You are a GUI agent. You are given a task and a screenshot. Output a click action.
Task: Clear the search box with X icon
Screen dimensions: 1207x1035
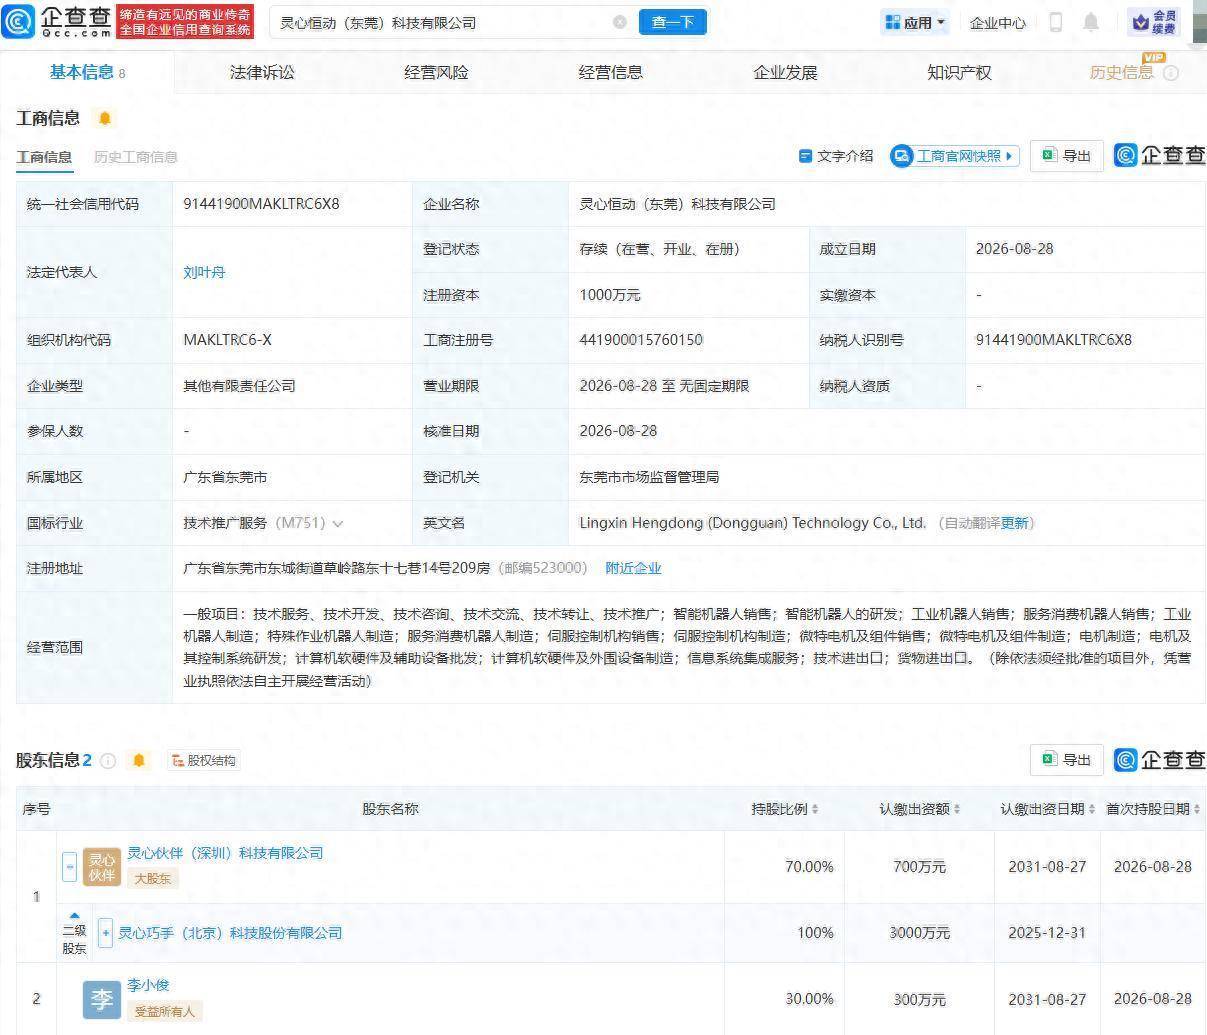coord(620,22)
